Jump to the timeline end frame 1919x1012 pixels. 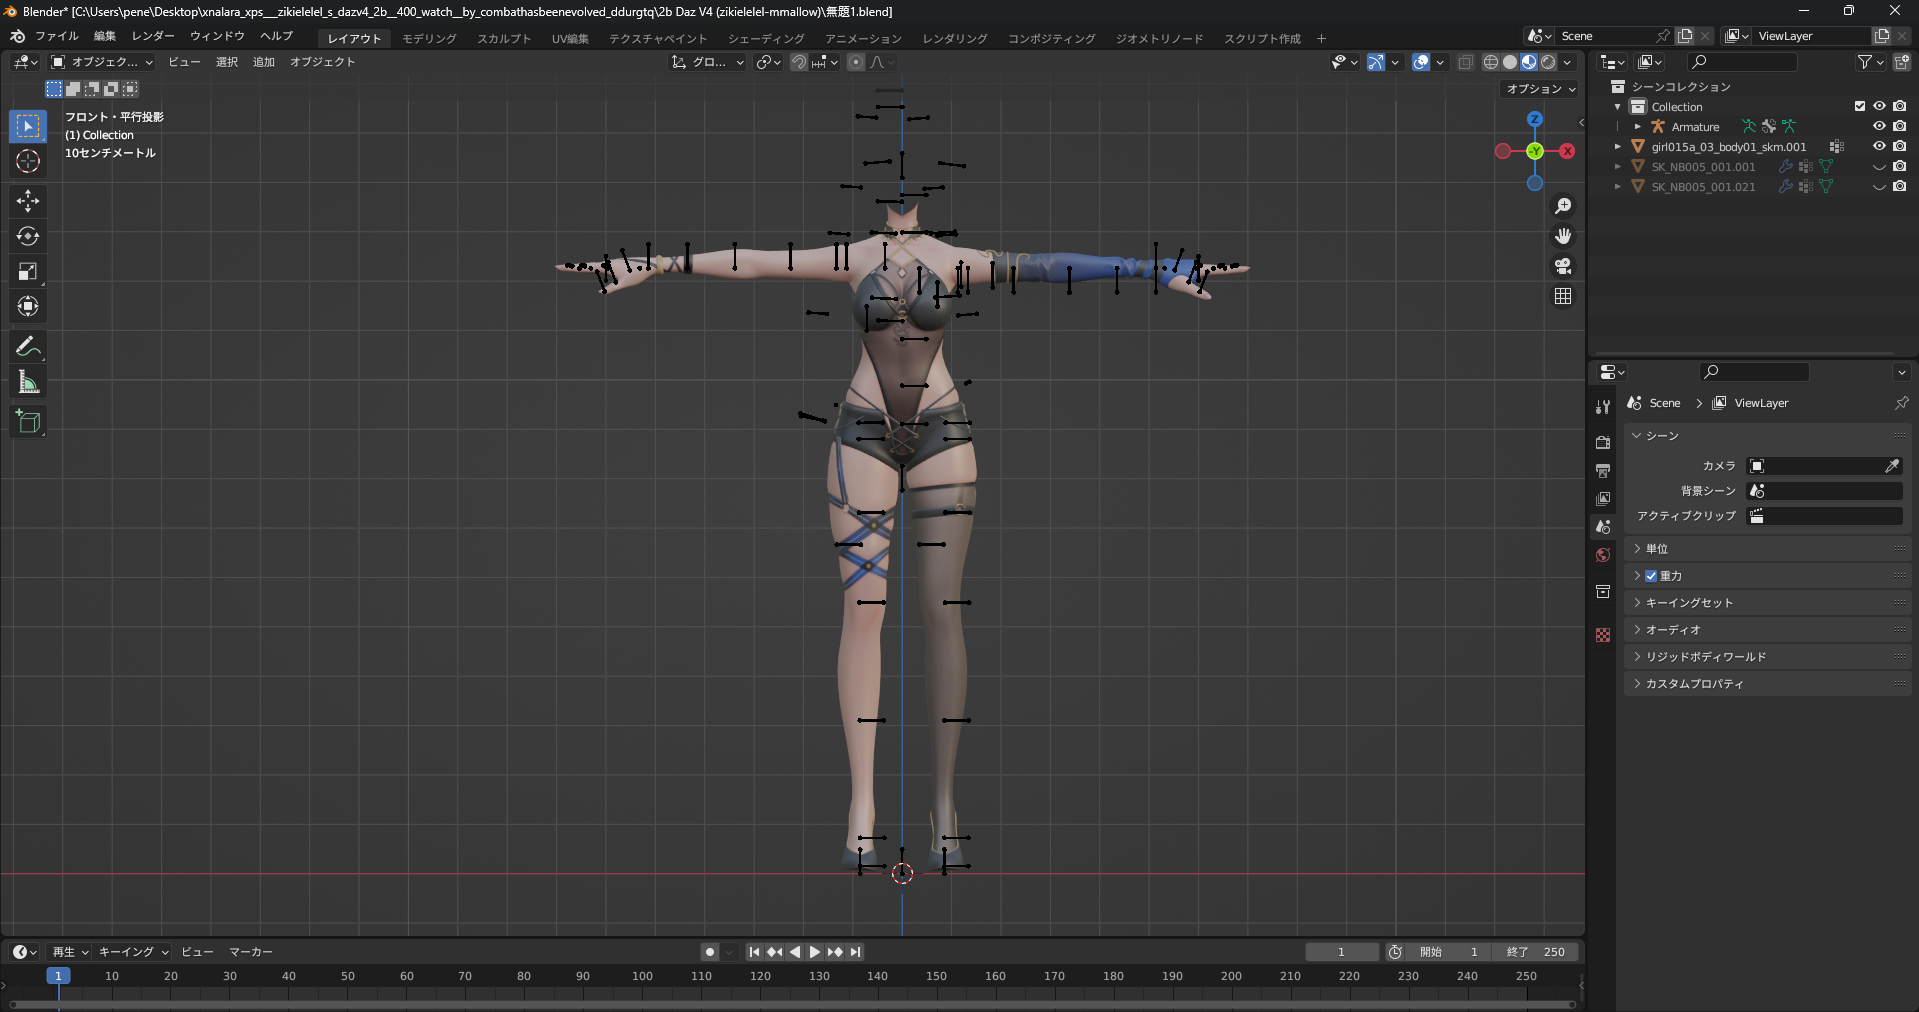[855, 952]
